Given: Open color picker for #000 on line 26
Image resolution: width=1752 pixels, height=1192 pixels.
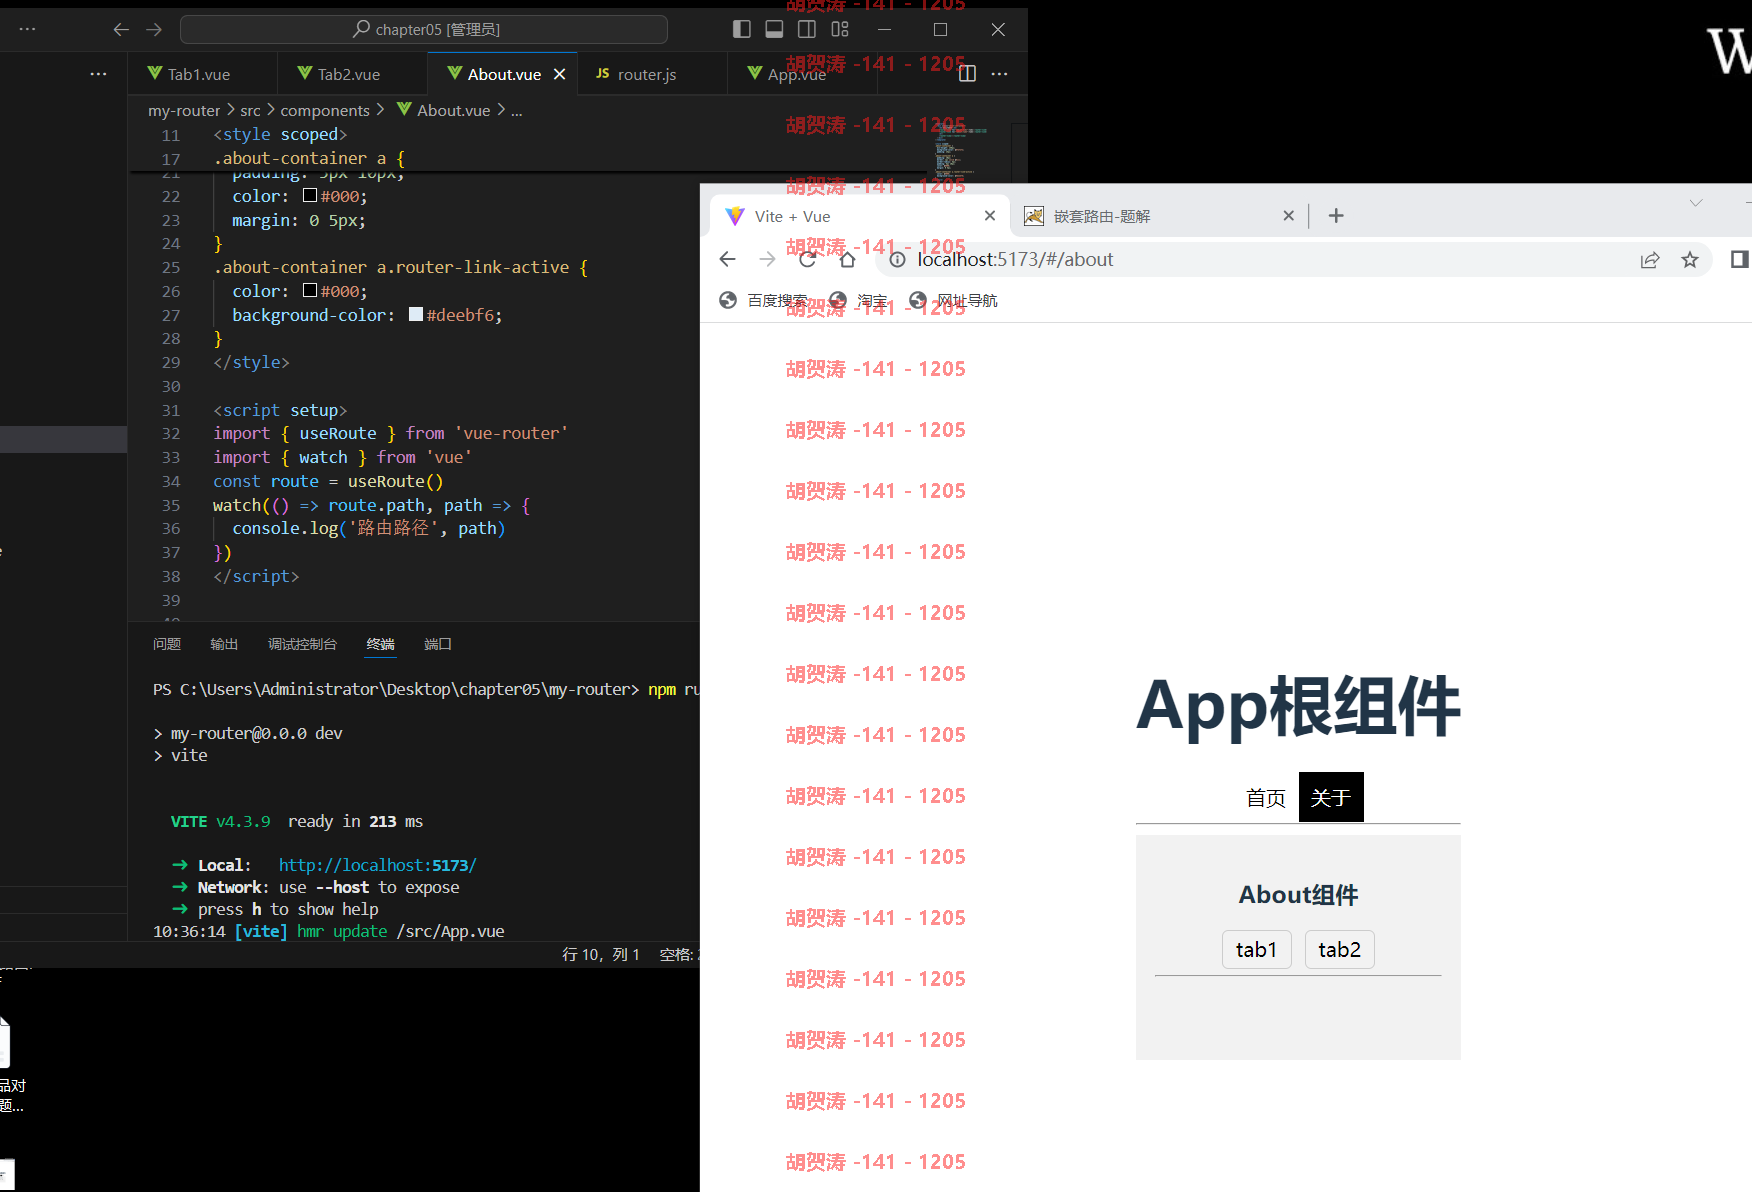Looking at the screenshot, I should click(310, 290).
